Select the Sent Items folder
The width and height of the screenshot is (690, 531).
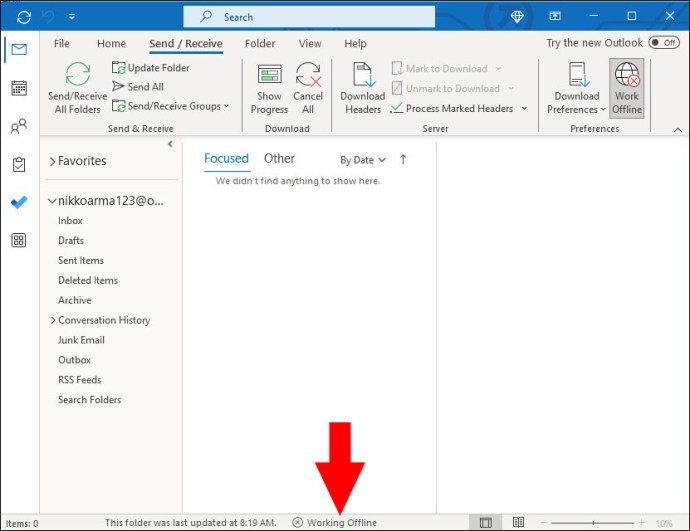pyautogui.click(x=81, y=260)
